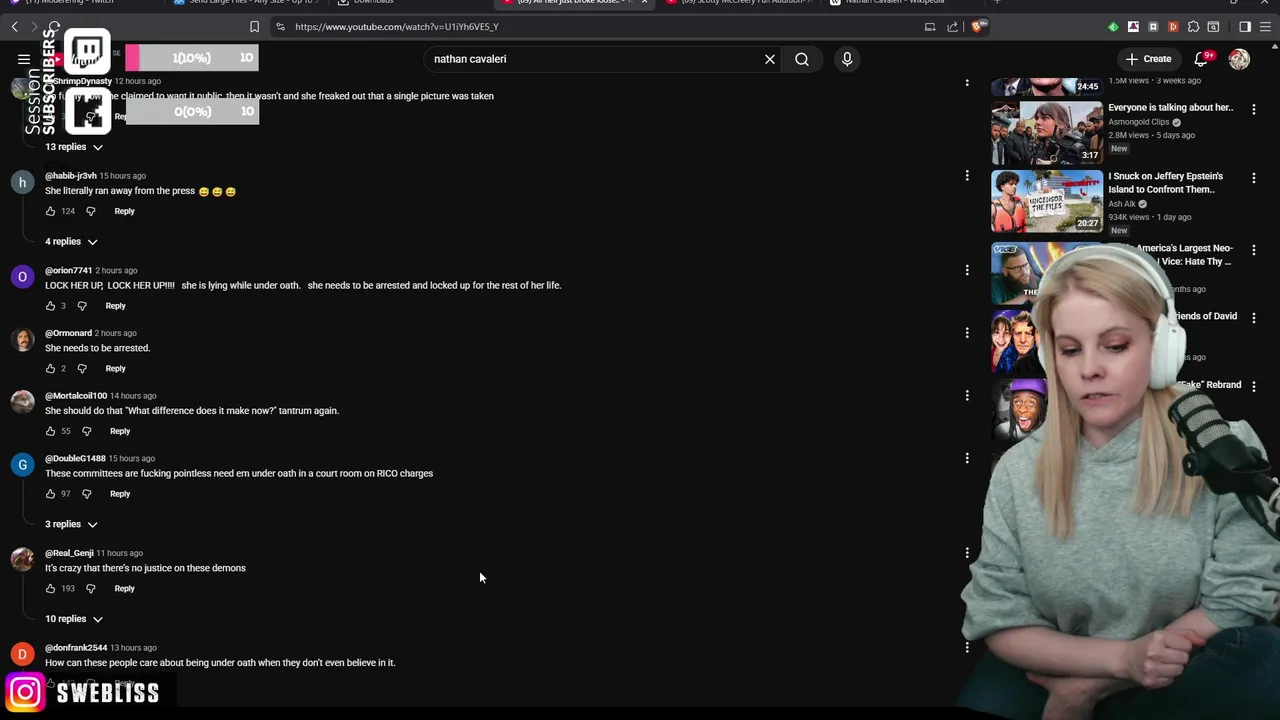
Task: Switch to the Scotty McCreery audition tab
Action: pyautogui.click(x=740, y=4)
